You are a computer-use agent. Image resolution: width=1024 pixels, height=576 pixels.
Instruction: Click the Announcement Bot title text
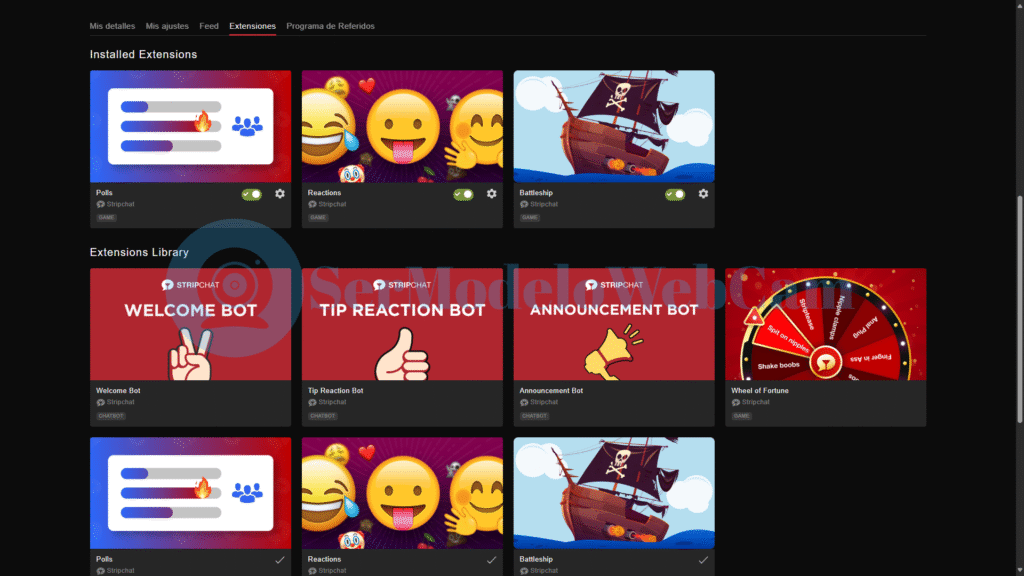click(551, 391)
